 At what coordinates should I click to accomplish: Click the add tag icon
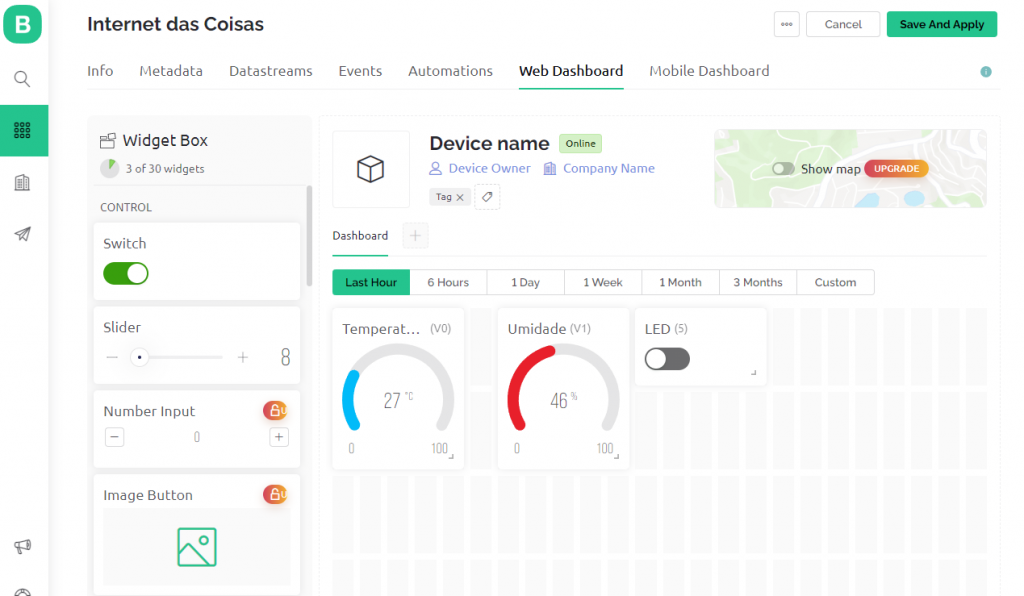tap(487, 196)
